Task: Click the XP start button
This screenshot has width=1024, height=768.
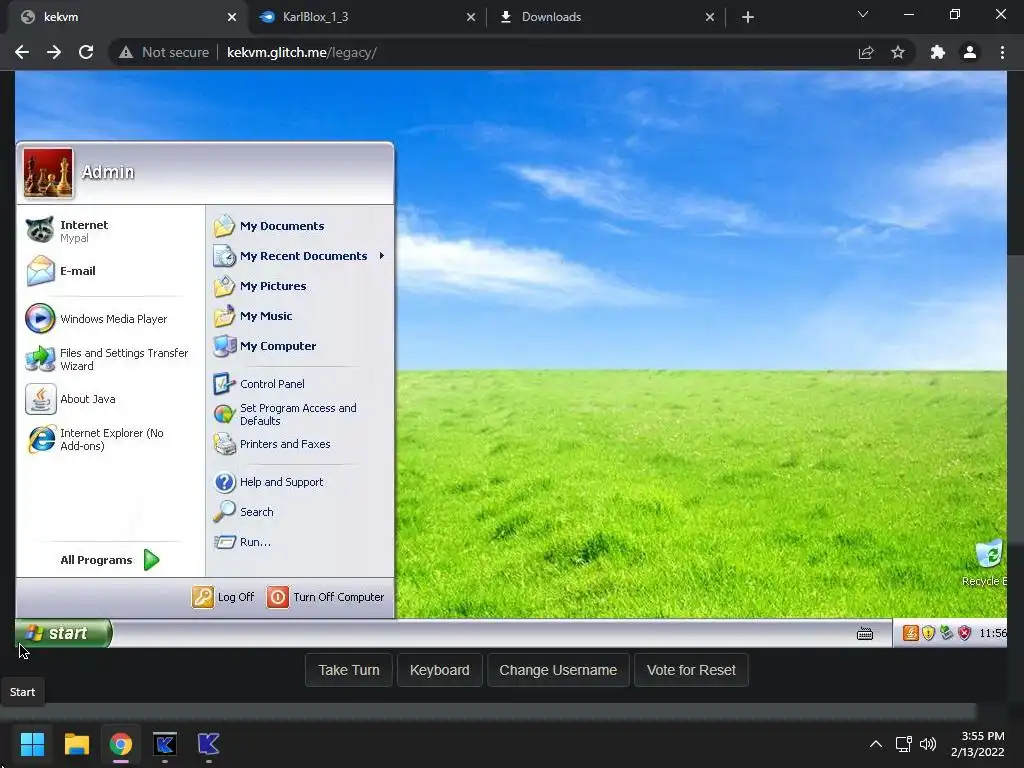Action: pos(63,633)
